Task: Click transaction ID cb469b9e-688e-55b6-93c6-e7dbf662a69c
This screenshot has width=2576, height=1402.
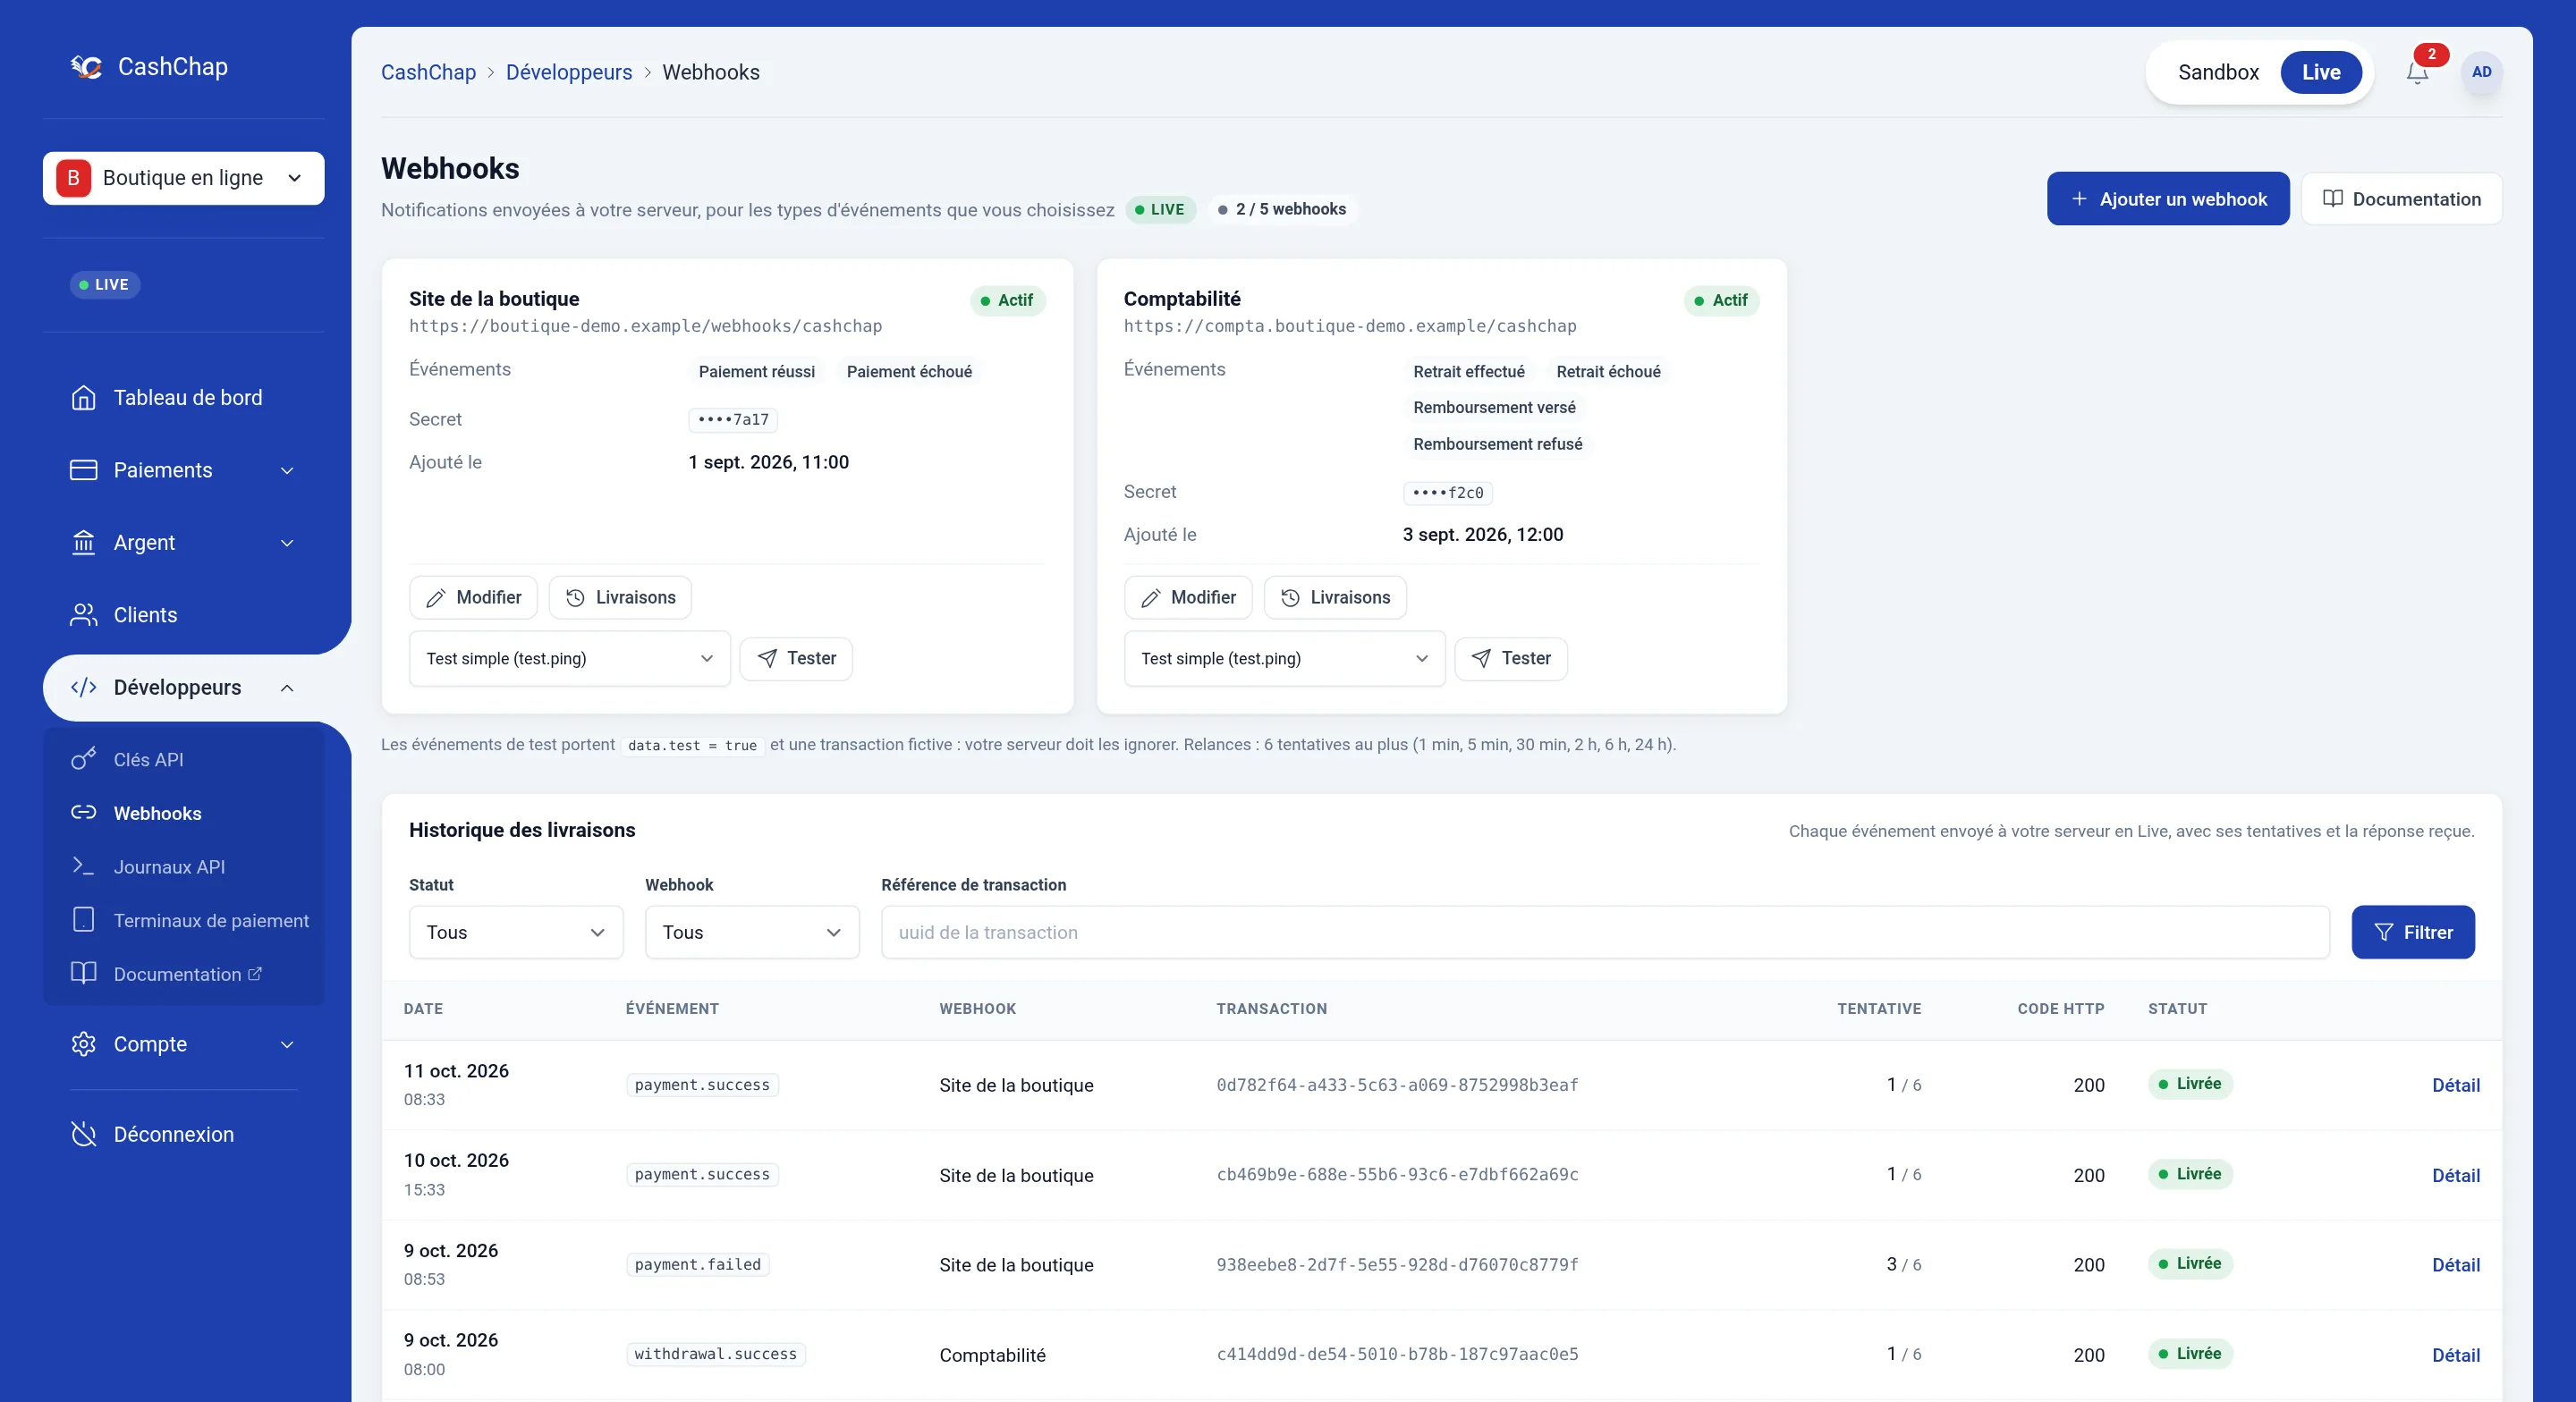Action: [1397, 1175]
